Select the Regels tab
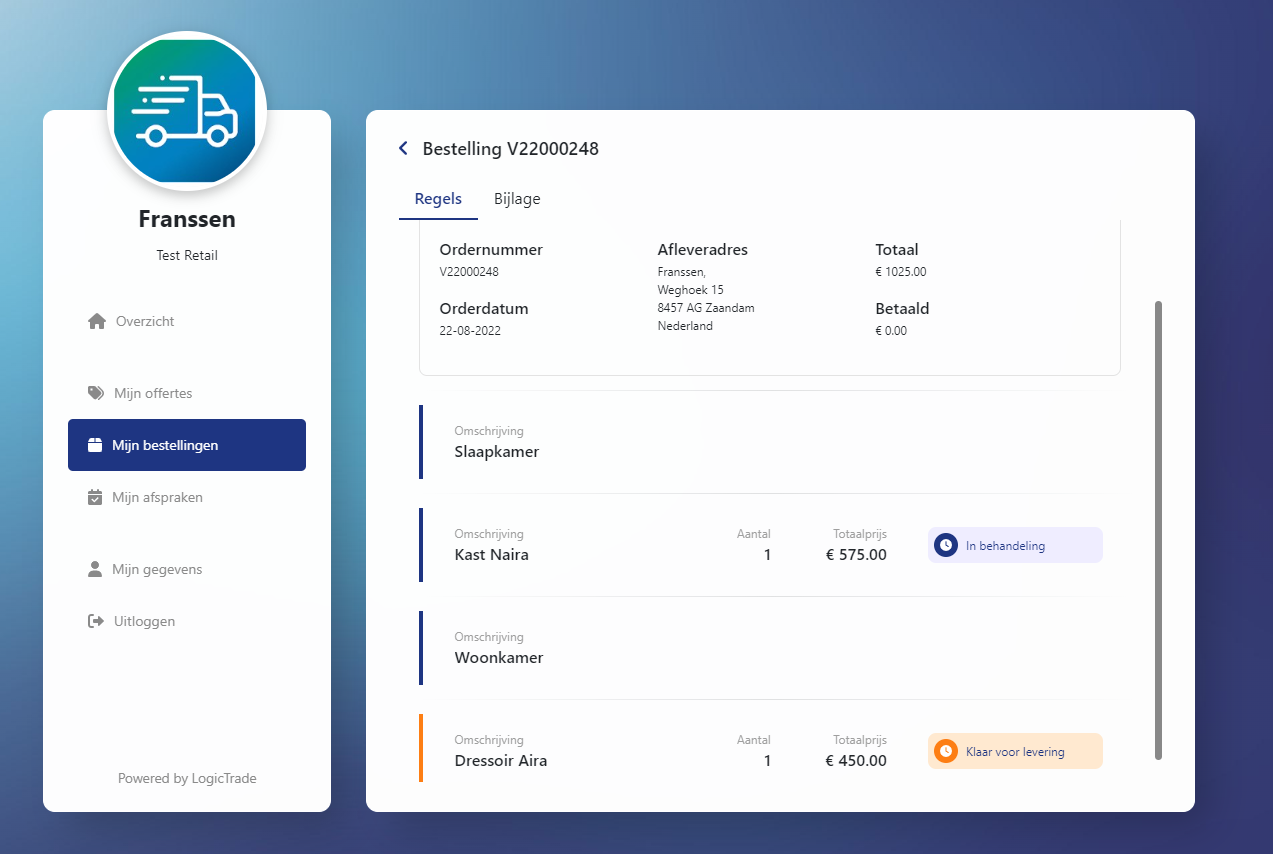The image size is (1273, 854). click(x=438, y=199)
